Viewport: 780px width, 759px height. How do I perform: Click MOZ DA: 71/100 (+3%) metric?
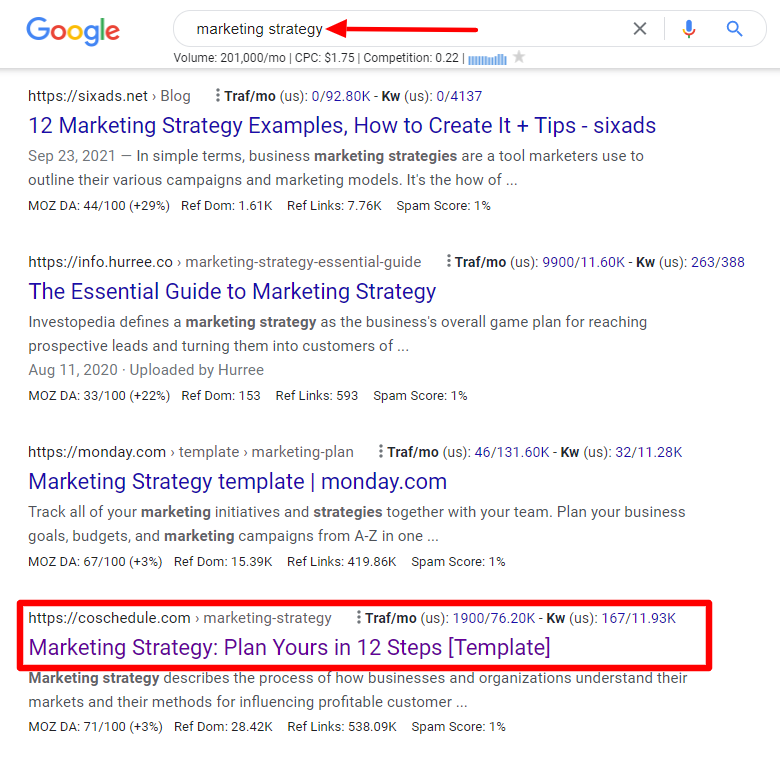click(x=96, y=727)
